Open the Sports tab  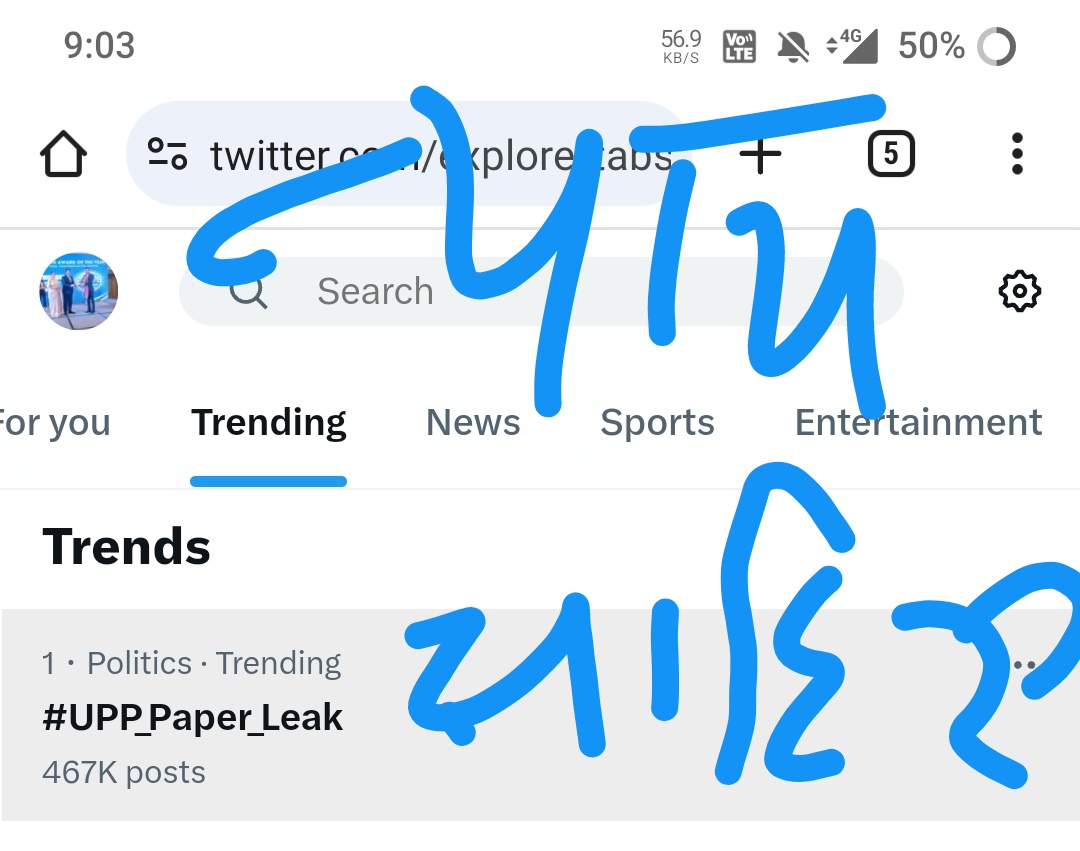(x=657, y=422)
